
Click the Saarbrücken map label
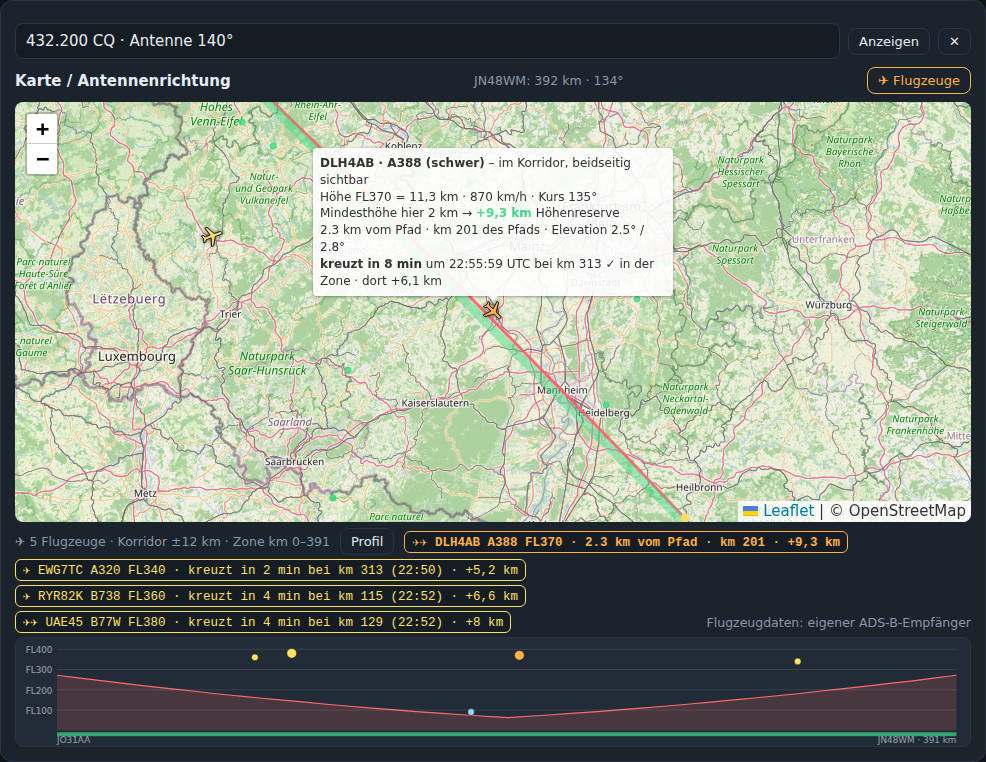point(294,461)
